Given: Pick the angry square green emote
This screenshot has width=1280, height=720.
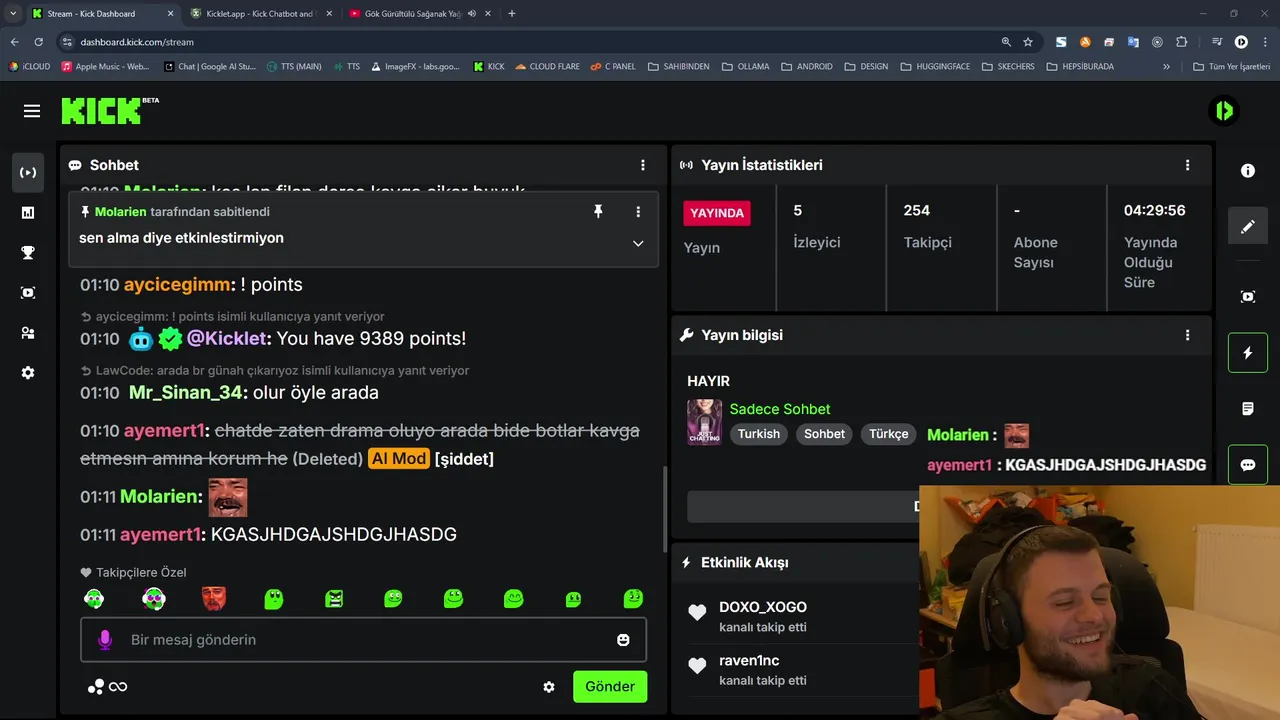Looking at the screenshot, I should click(x=334, y=599).
